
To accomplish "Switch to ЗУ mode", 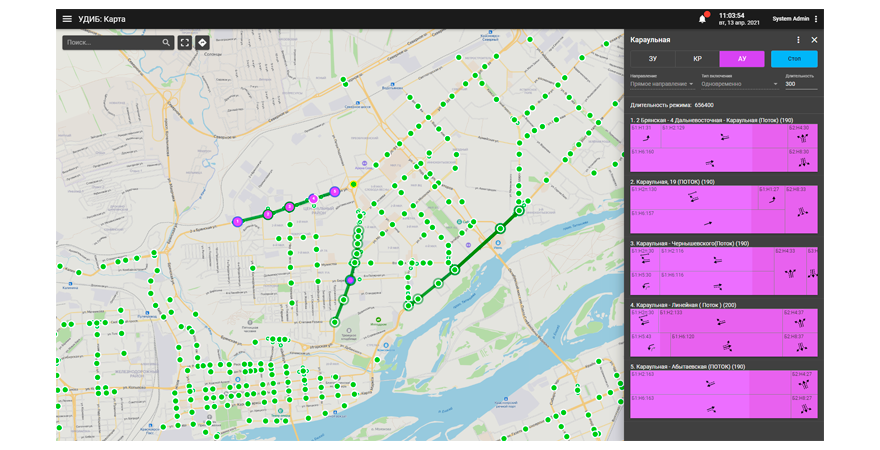I will pyautogui.click(x=652, y=59).
